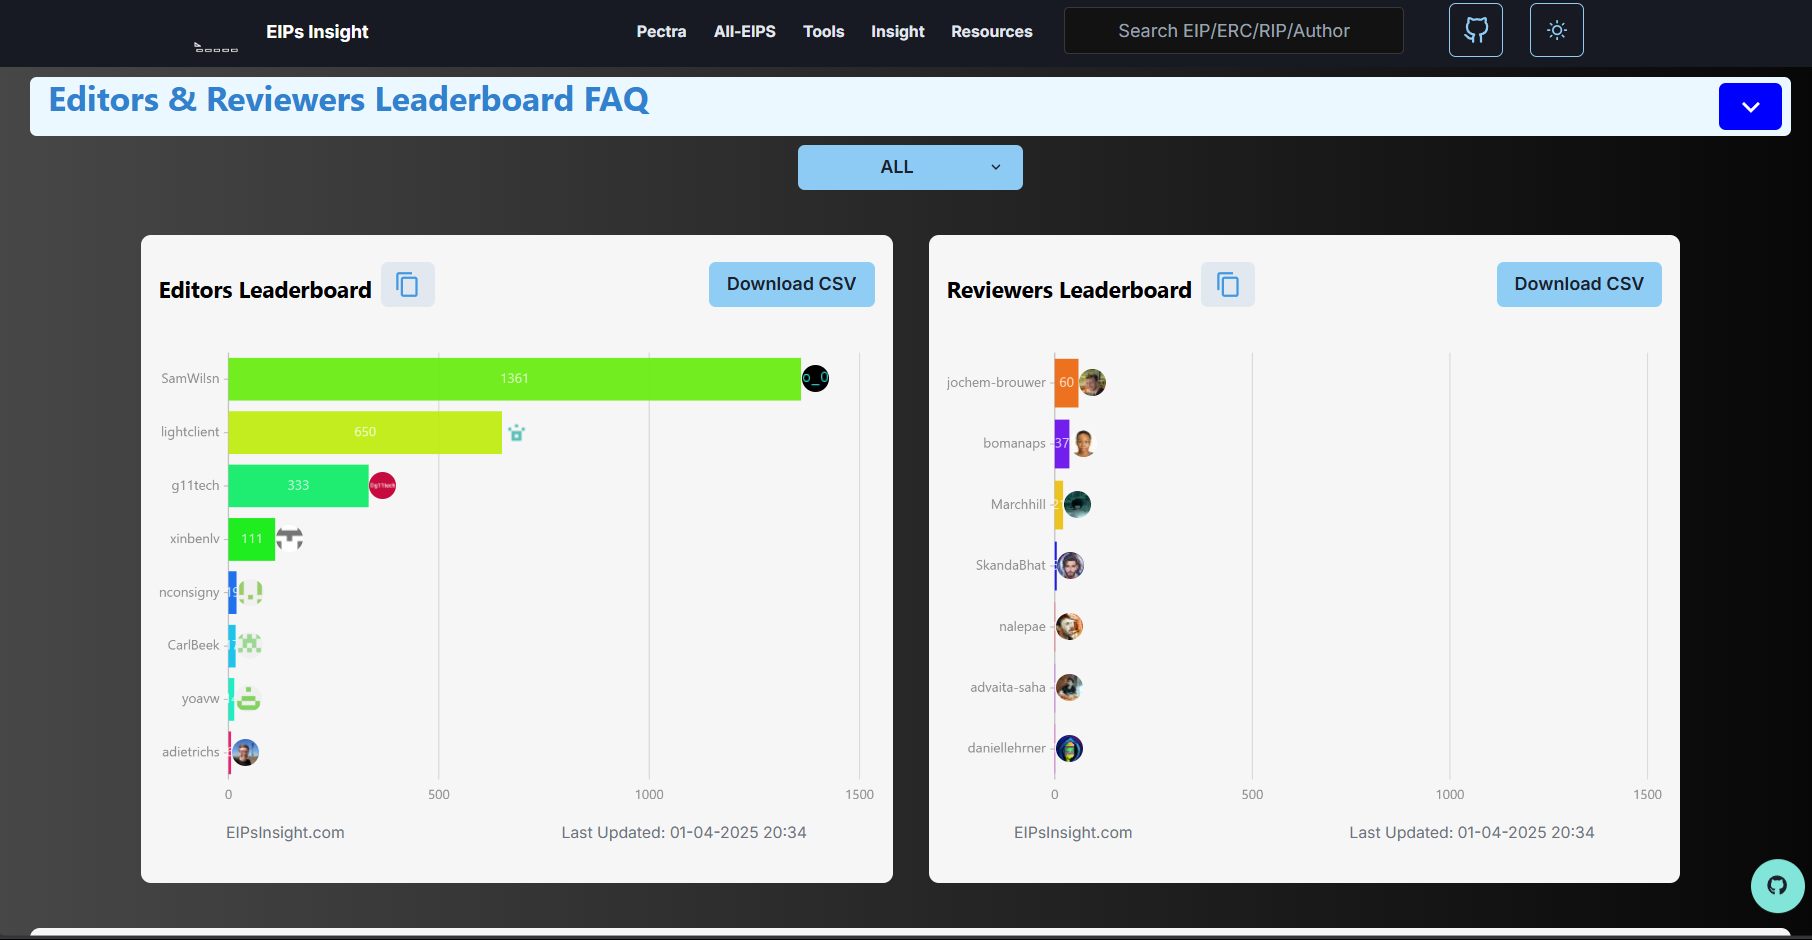Screen dimensions: 1812x940
Task: Click jochem-brouwer's avatar in reviewers chart
Action: click(x=1092, y=383)
